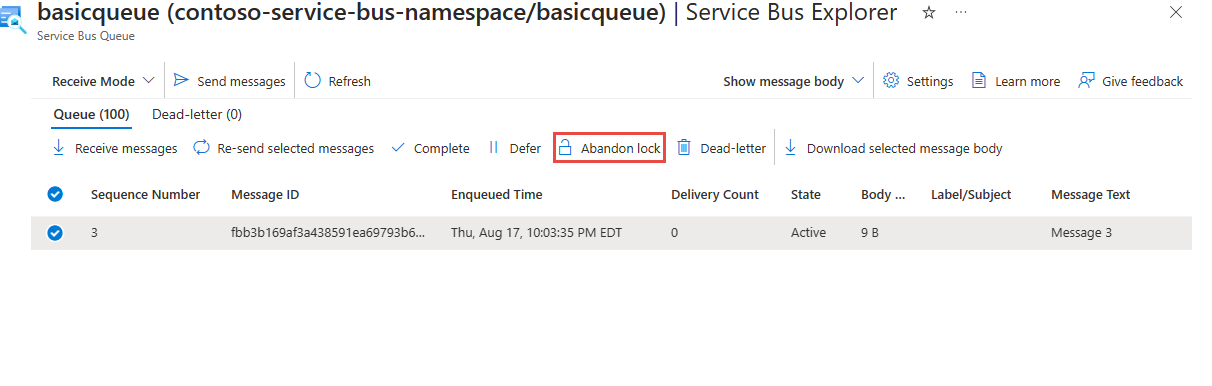Click the Refresh circular arrow icon
Image resolution: width=1212 pixels, height=386 pixels.
313,81
